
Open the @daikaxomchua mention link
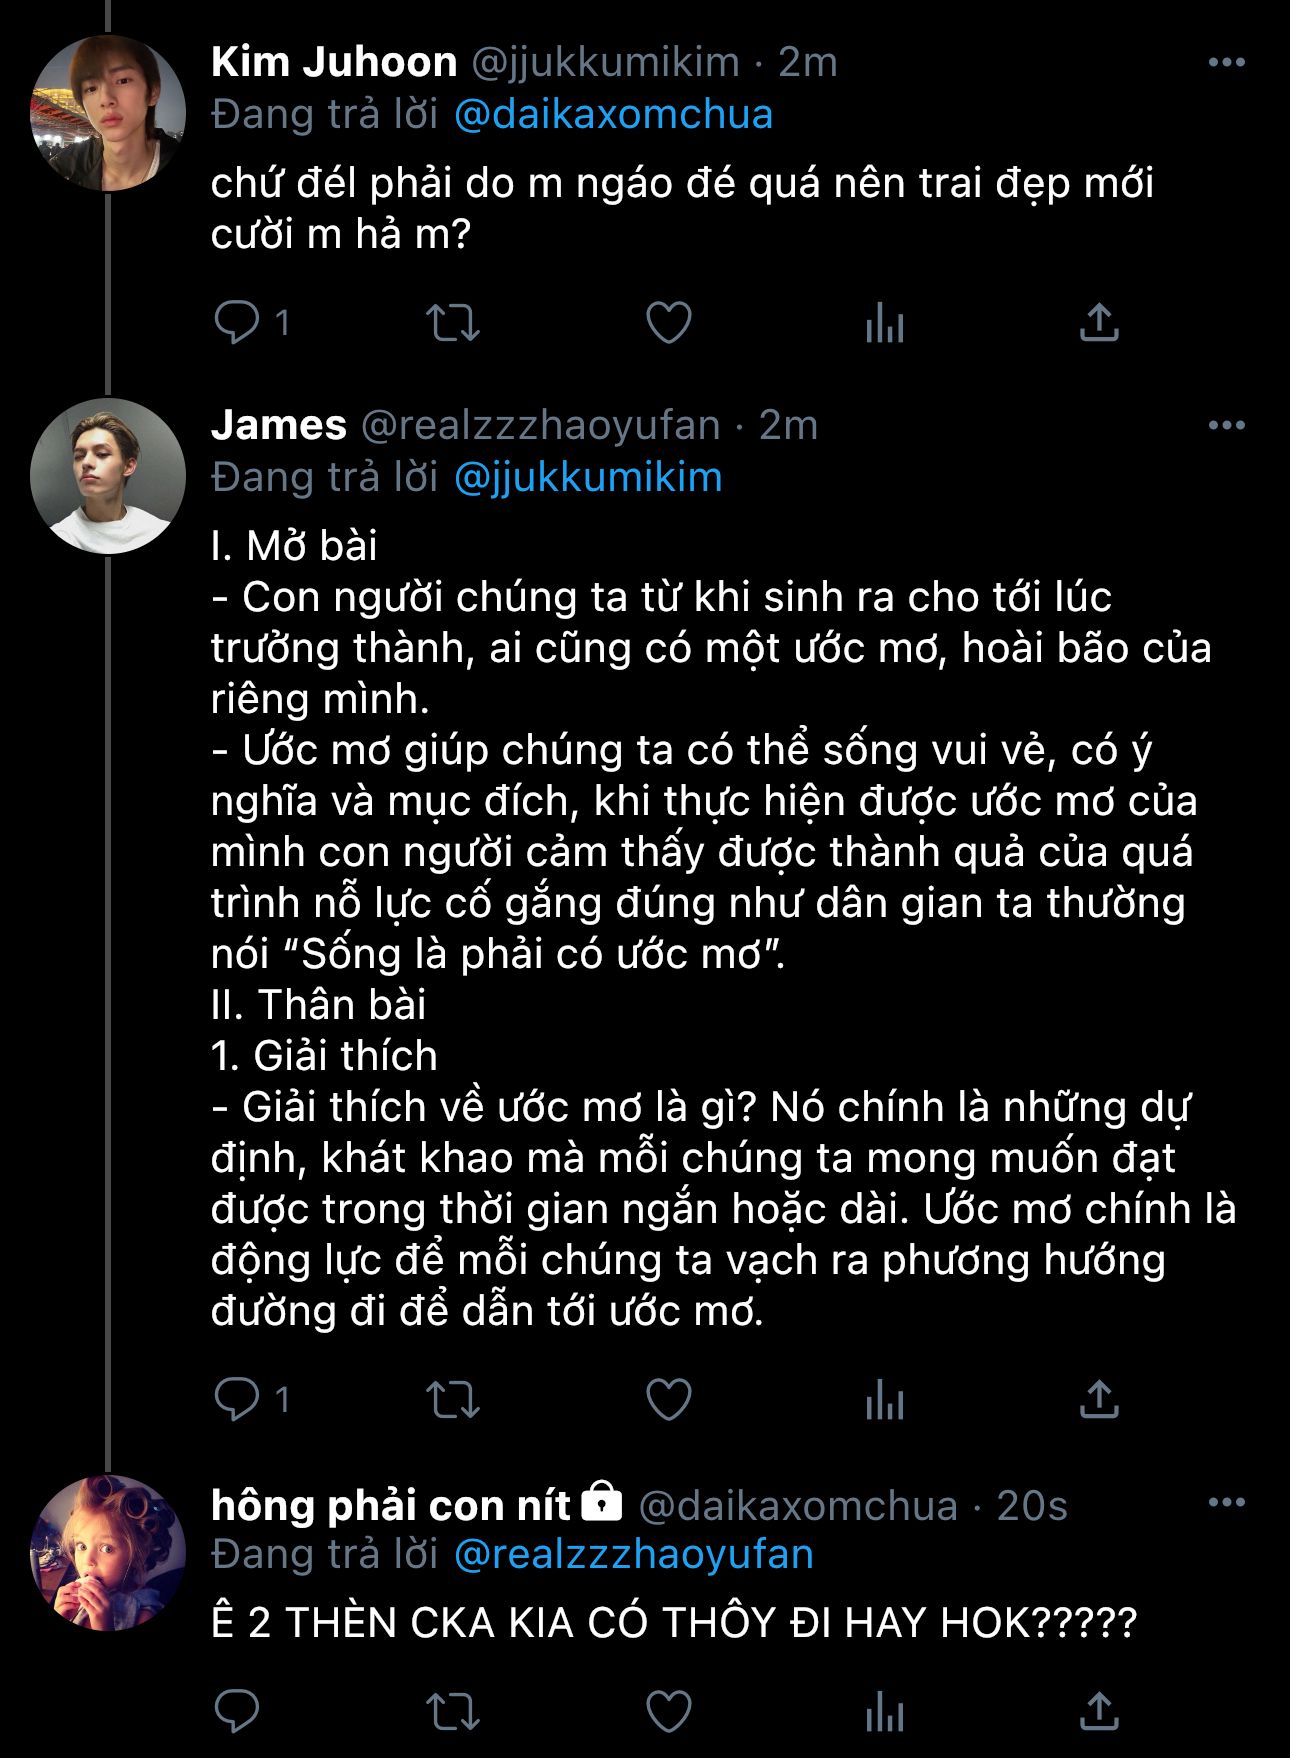pyautogui.click(x=613, y=115)
